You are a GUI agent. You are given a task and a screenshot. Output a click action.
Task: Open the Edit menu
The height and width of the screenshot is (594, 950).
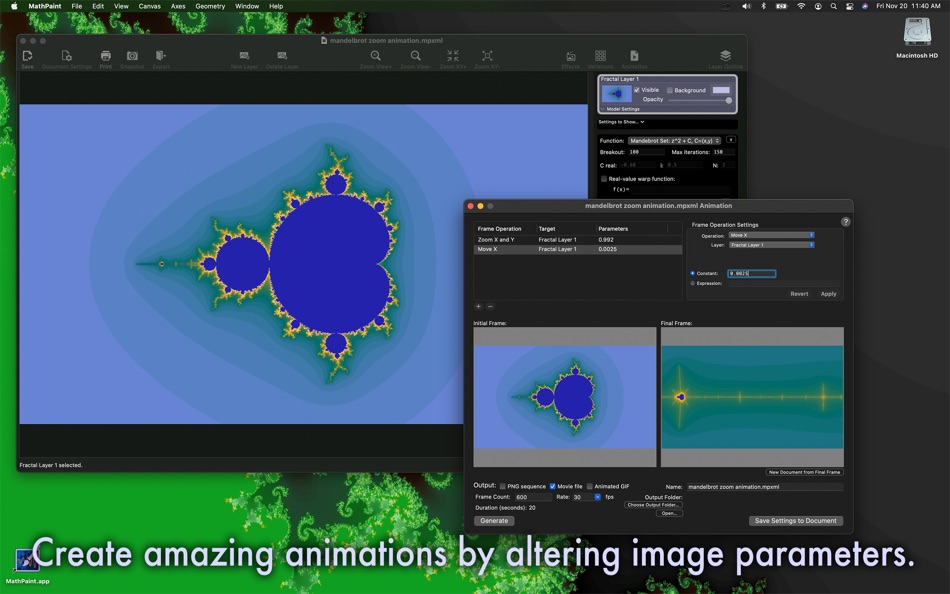(98, 6)
